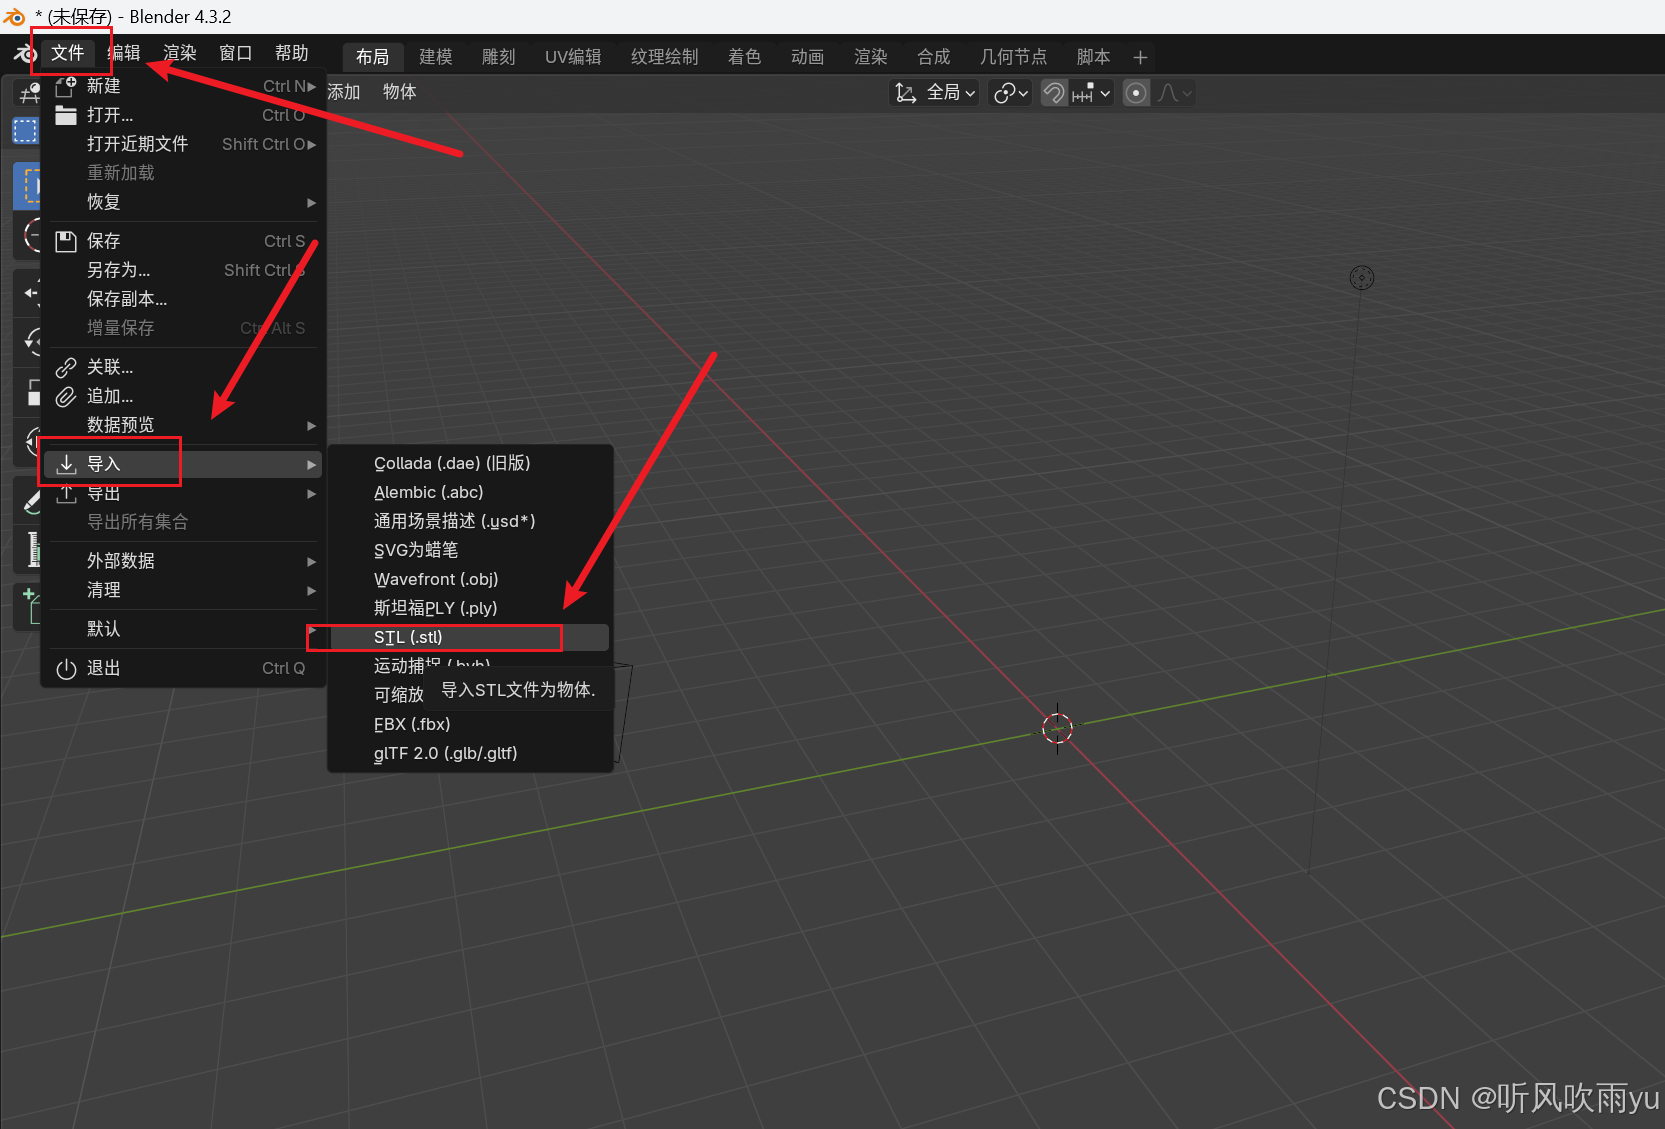1665x1129 pixels.
Task: Click the folder icon next to 打开...
Action: click(x=66, y=115)
